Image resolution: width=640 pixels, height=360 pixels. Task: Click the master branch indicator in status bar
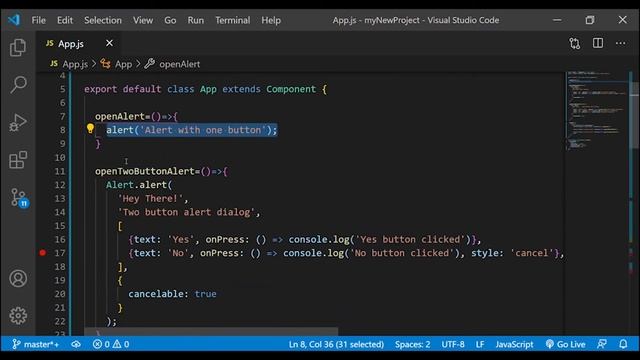point(36,344)
